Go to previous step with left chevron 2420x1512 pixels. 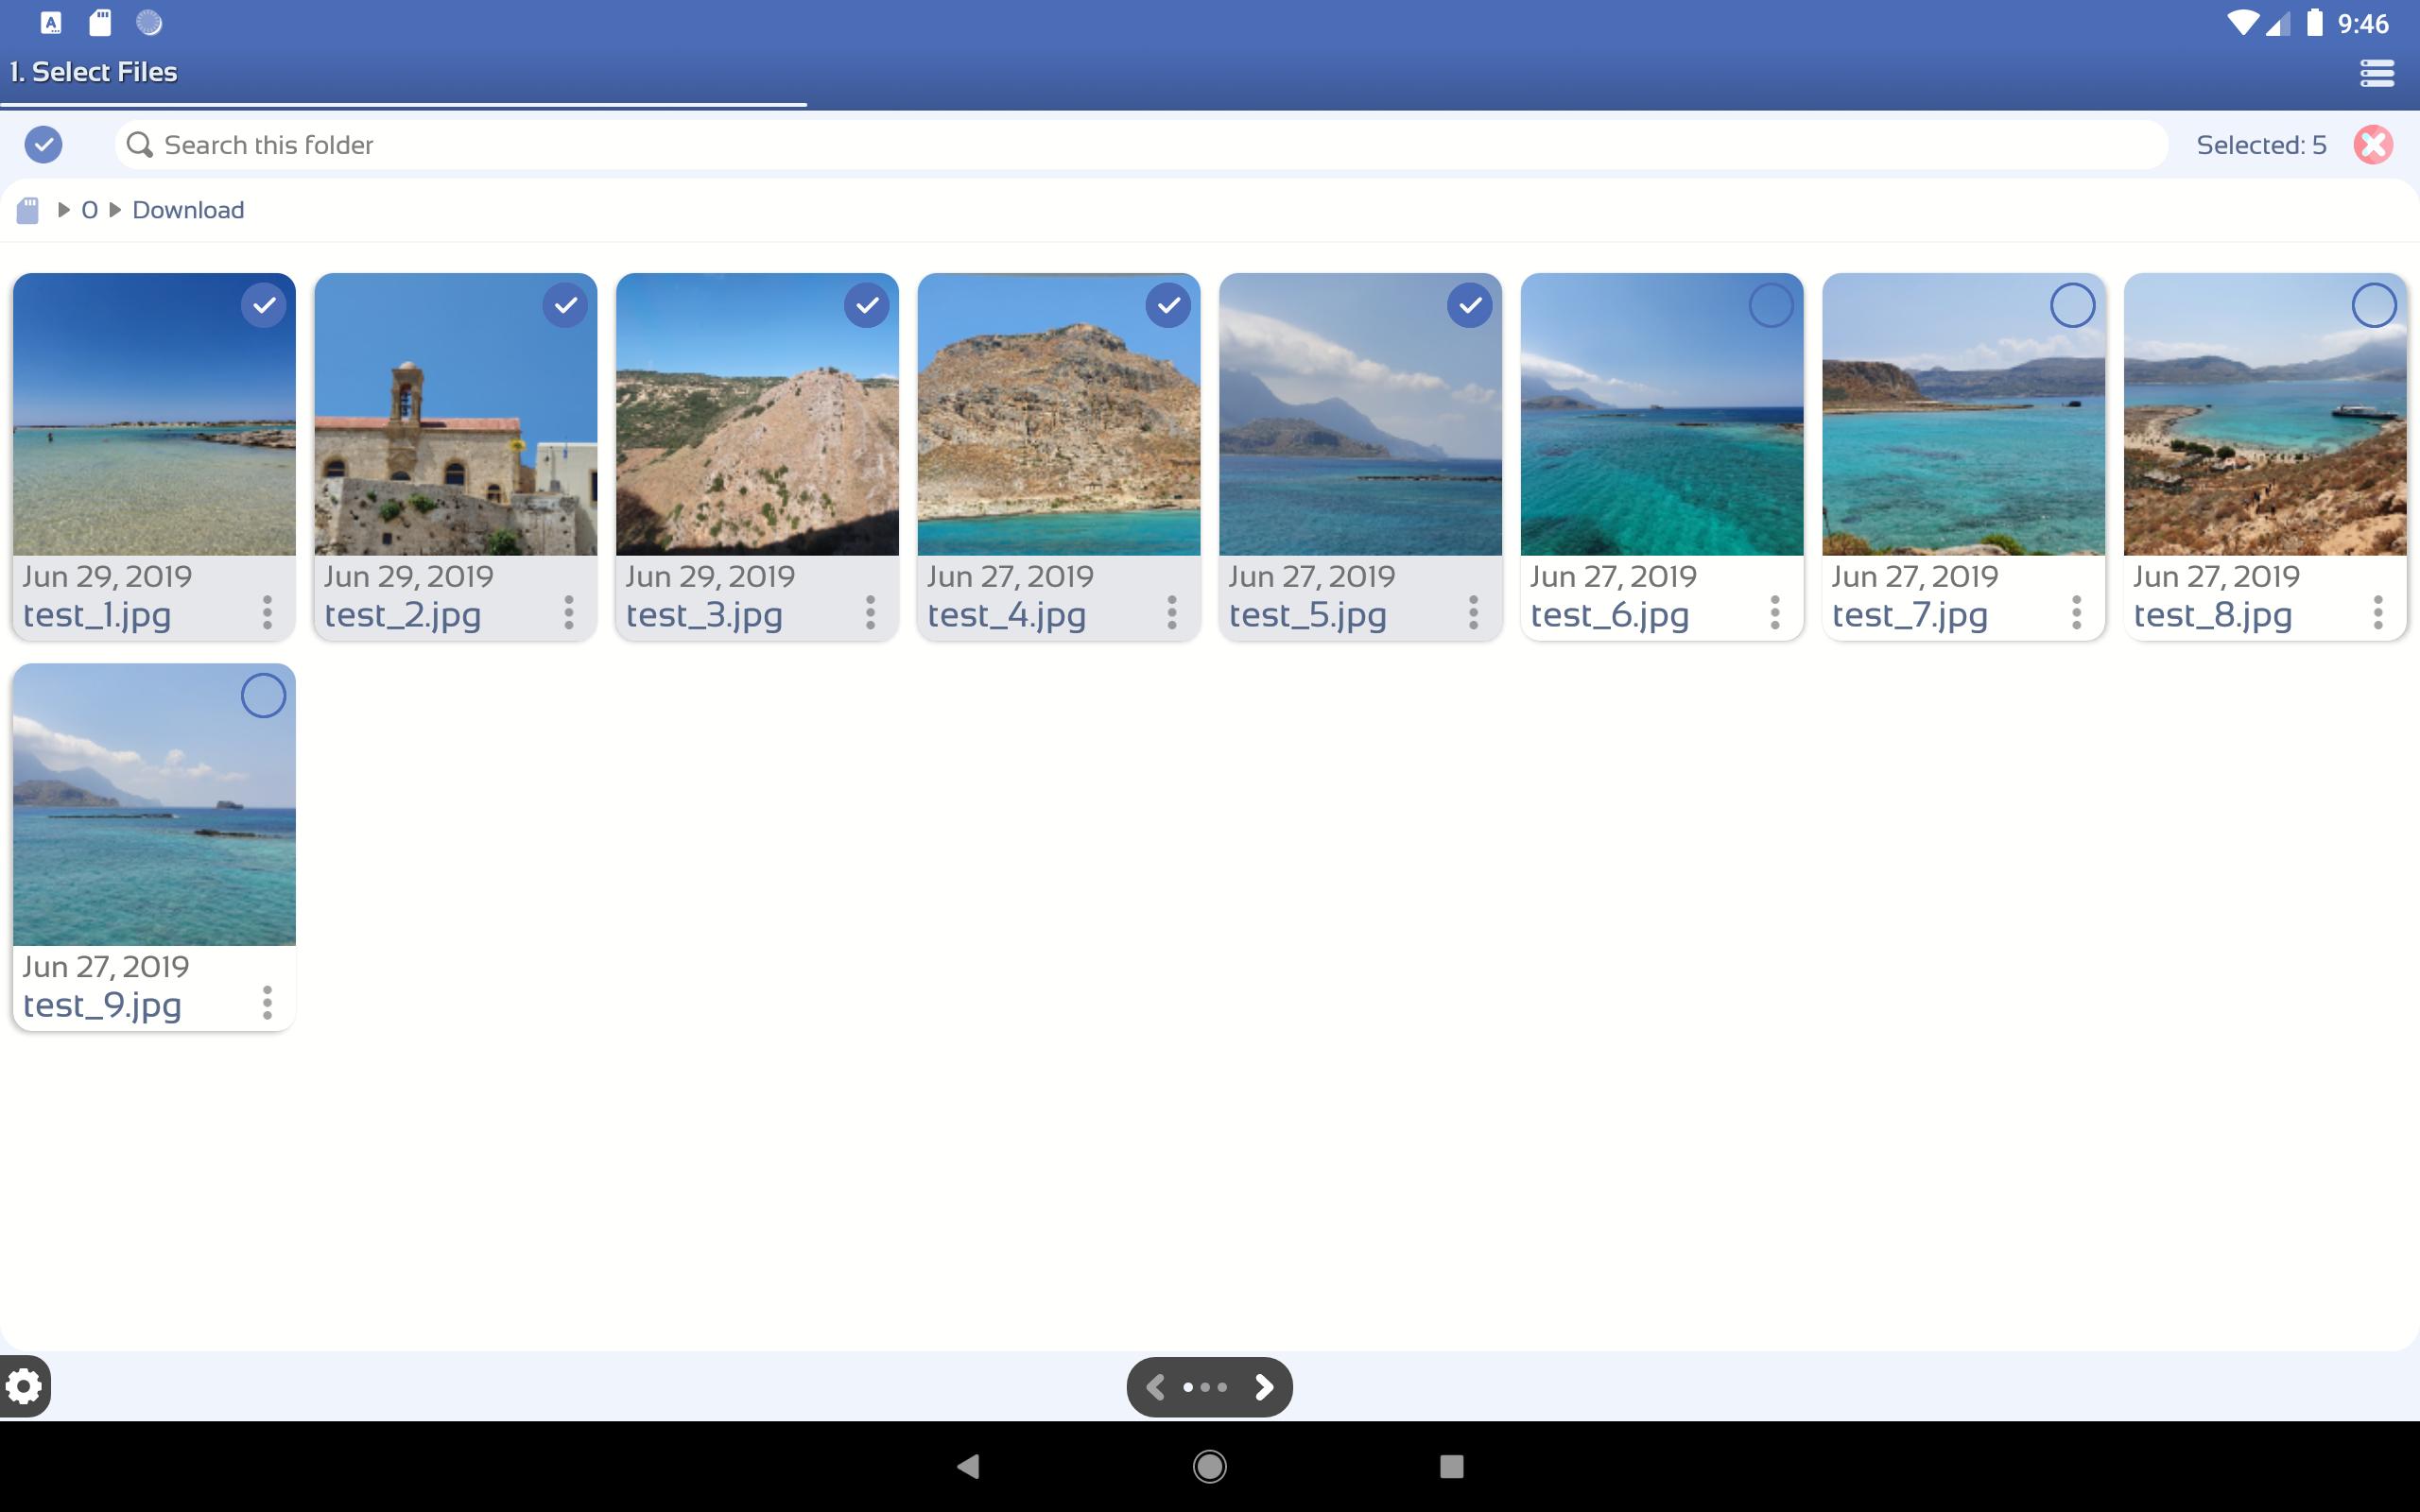point(1155,1387)
